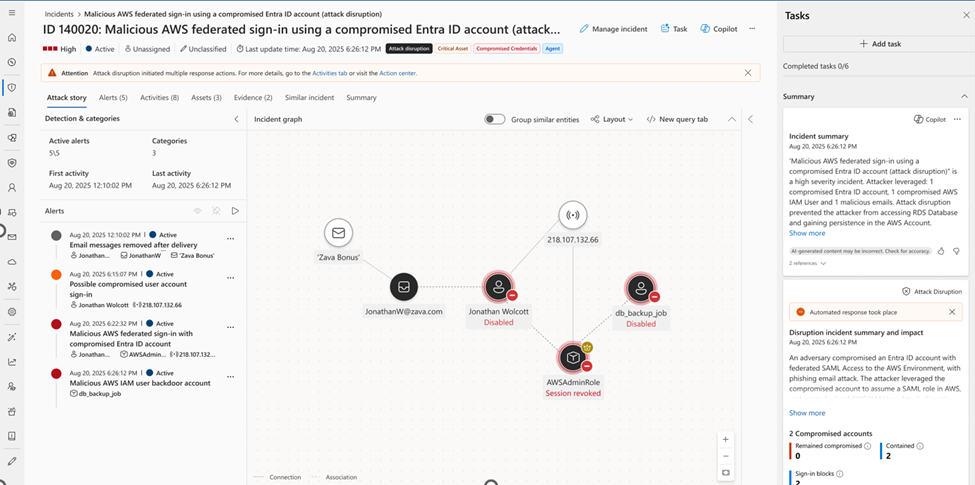Image resolution: width=975 pixels, height=485 pixels.
Task: Open the Action center link
Action: click(398, 73)
